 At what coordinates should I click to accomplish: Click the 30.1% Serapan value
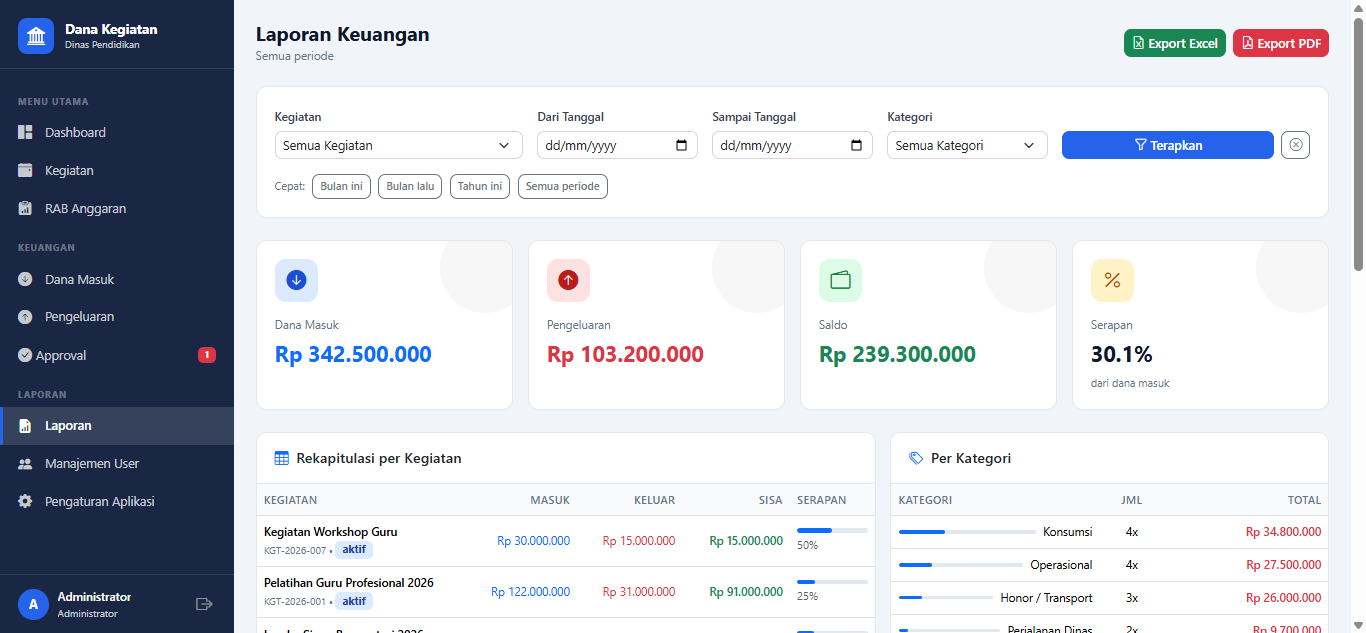pos(1122,354)
